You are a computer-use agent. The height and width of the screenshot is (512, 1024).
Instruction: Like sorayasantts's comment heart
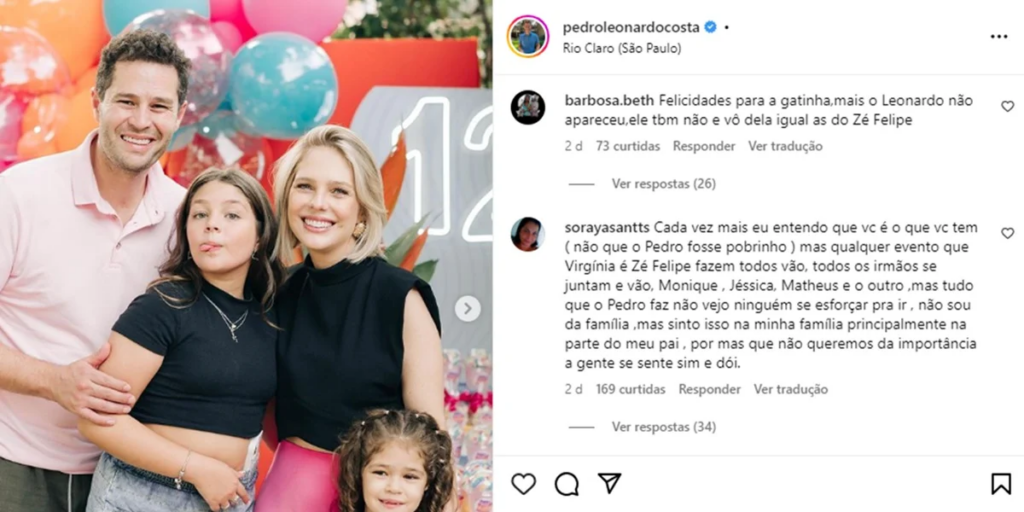pyautogui.click(x=1008, y=233)
